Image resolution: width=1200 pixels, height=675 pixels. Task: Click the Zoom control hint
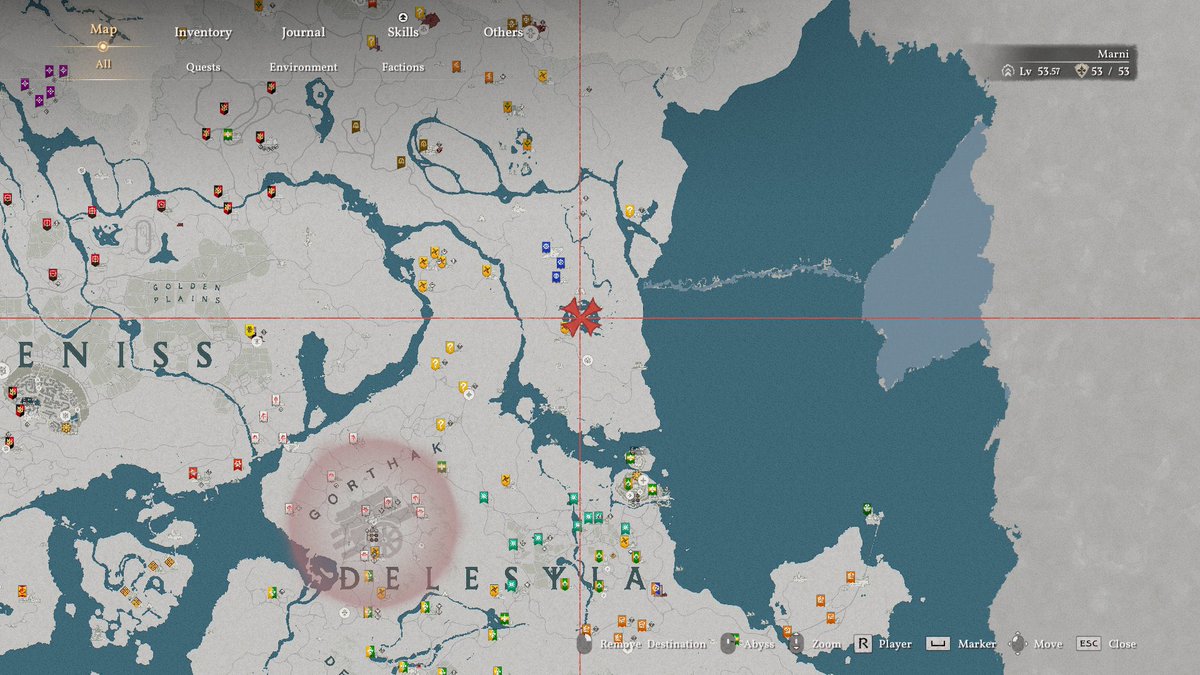pyautogui.click(x=816, y=644)
